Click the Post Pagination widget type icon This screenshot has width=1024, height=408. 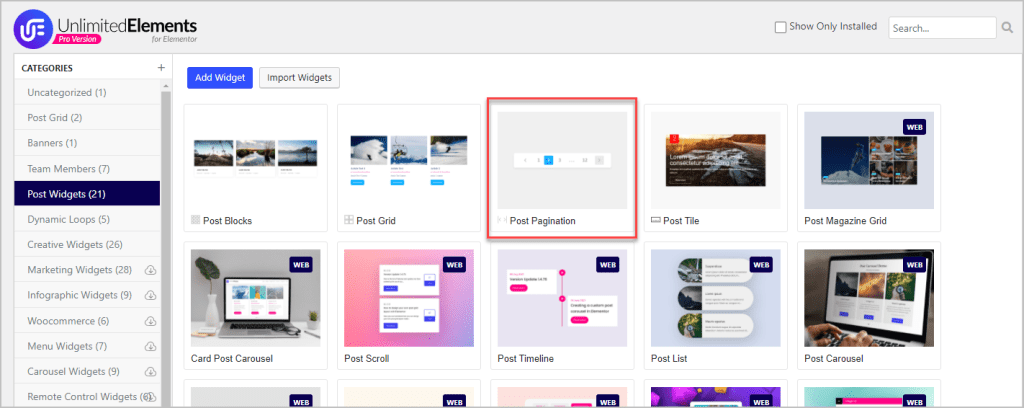point(502,221)
